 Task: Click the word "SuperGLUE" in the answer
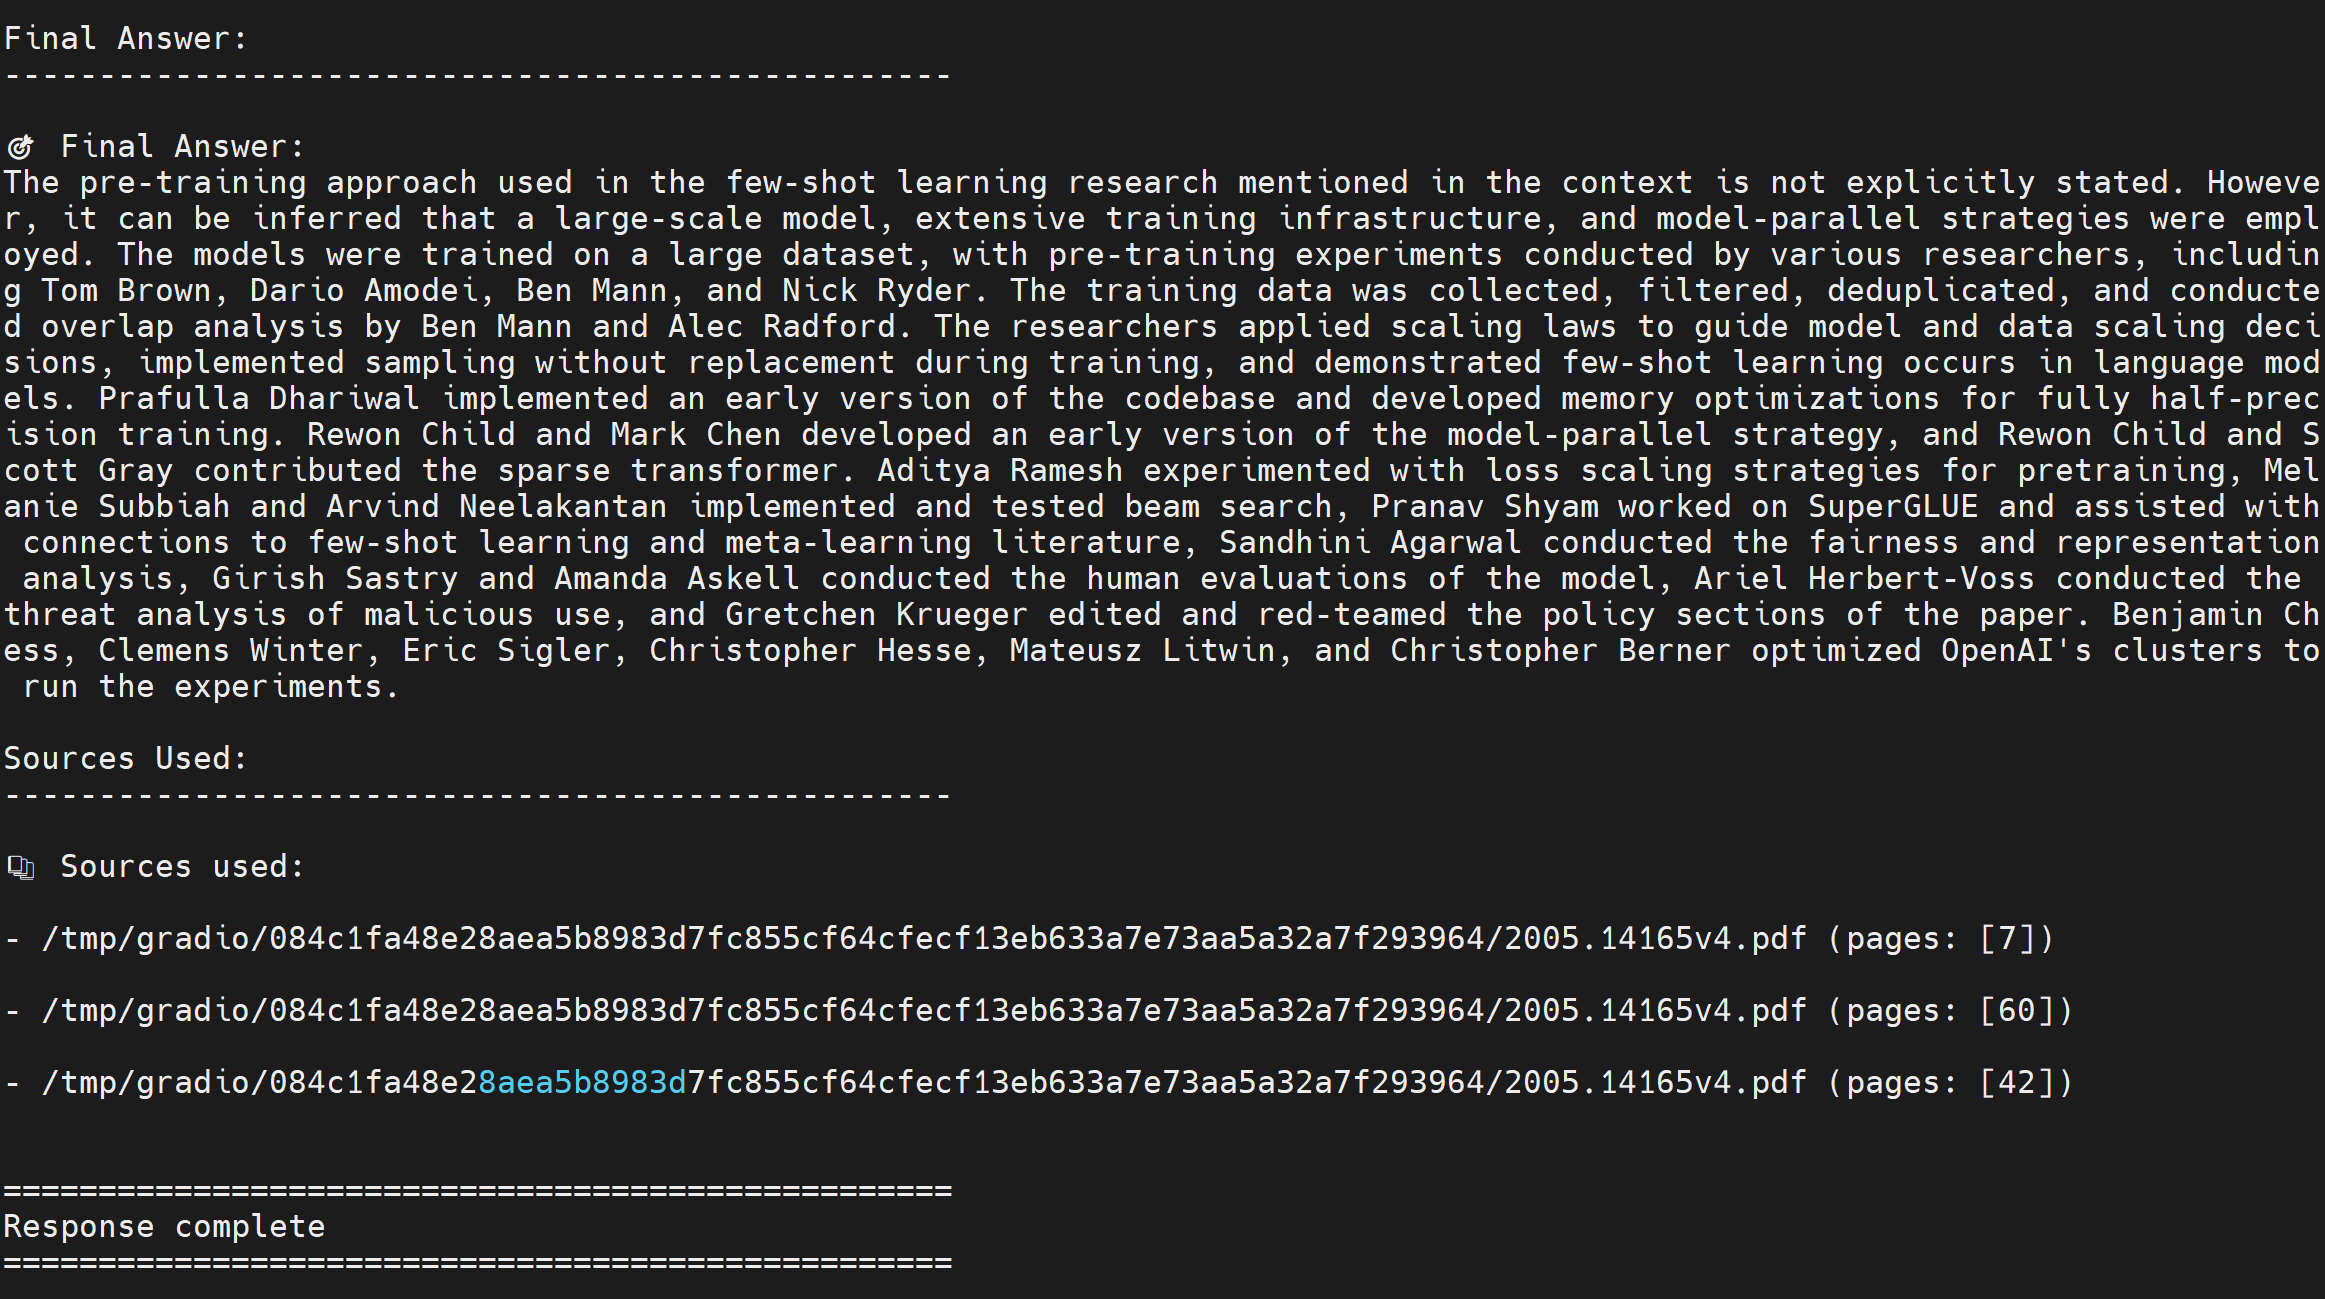[x=1892, y=507]
